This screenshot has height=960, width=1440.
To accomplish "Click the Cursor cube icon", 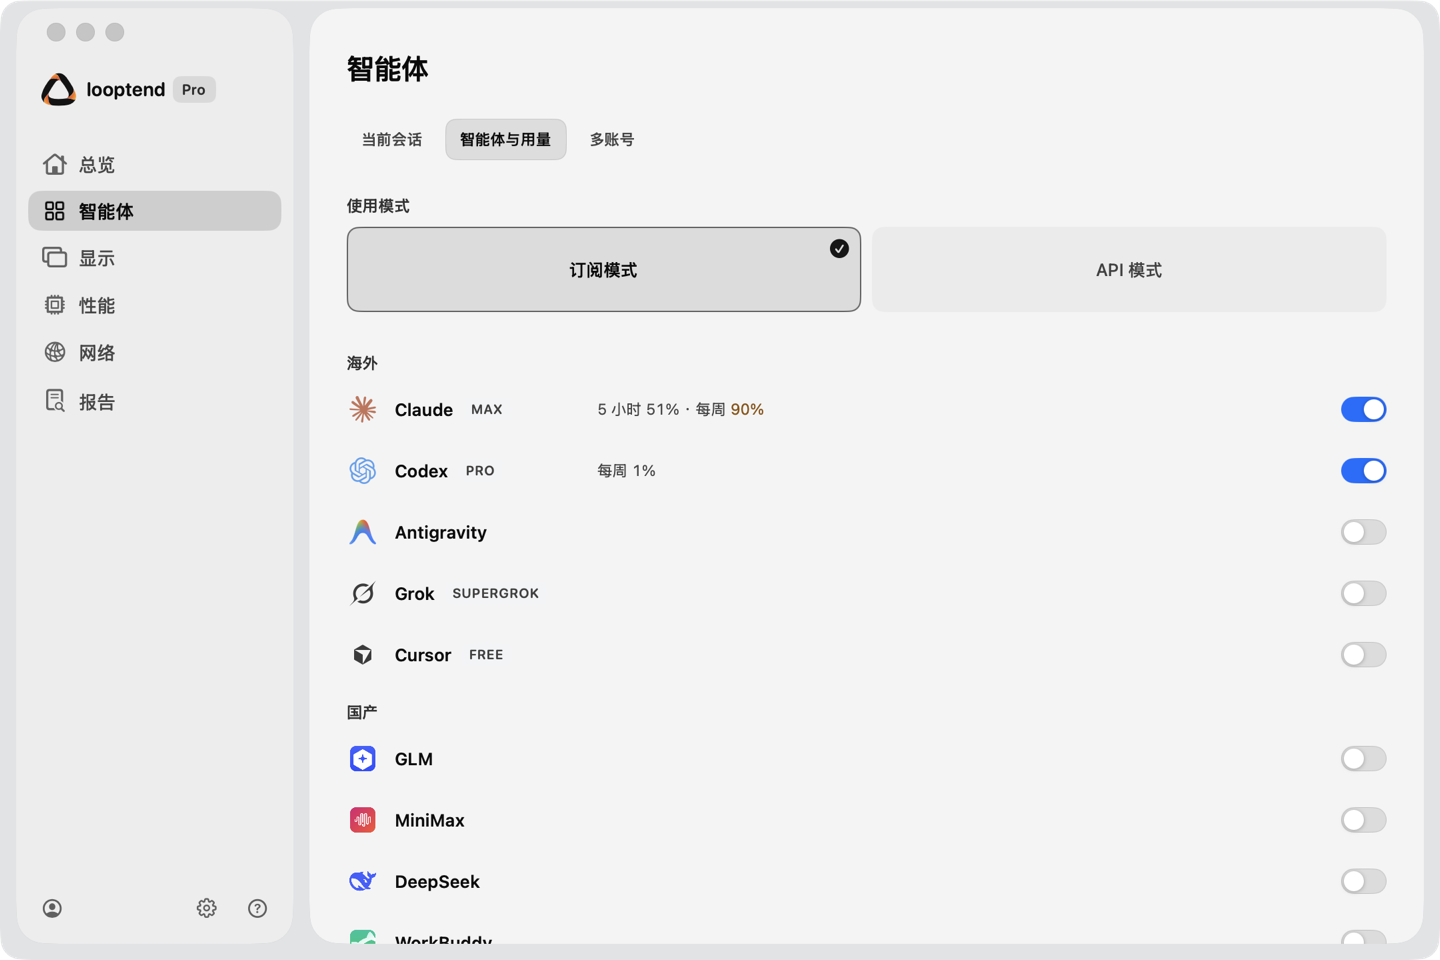I will click(x=363, y=655).
